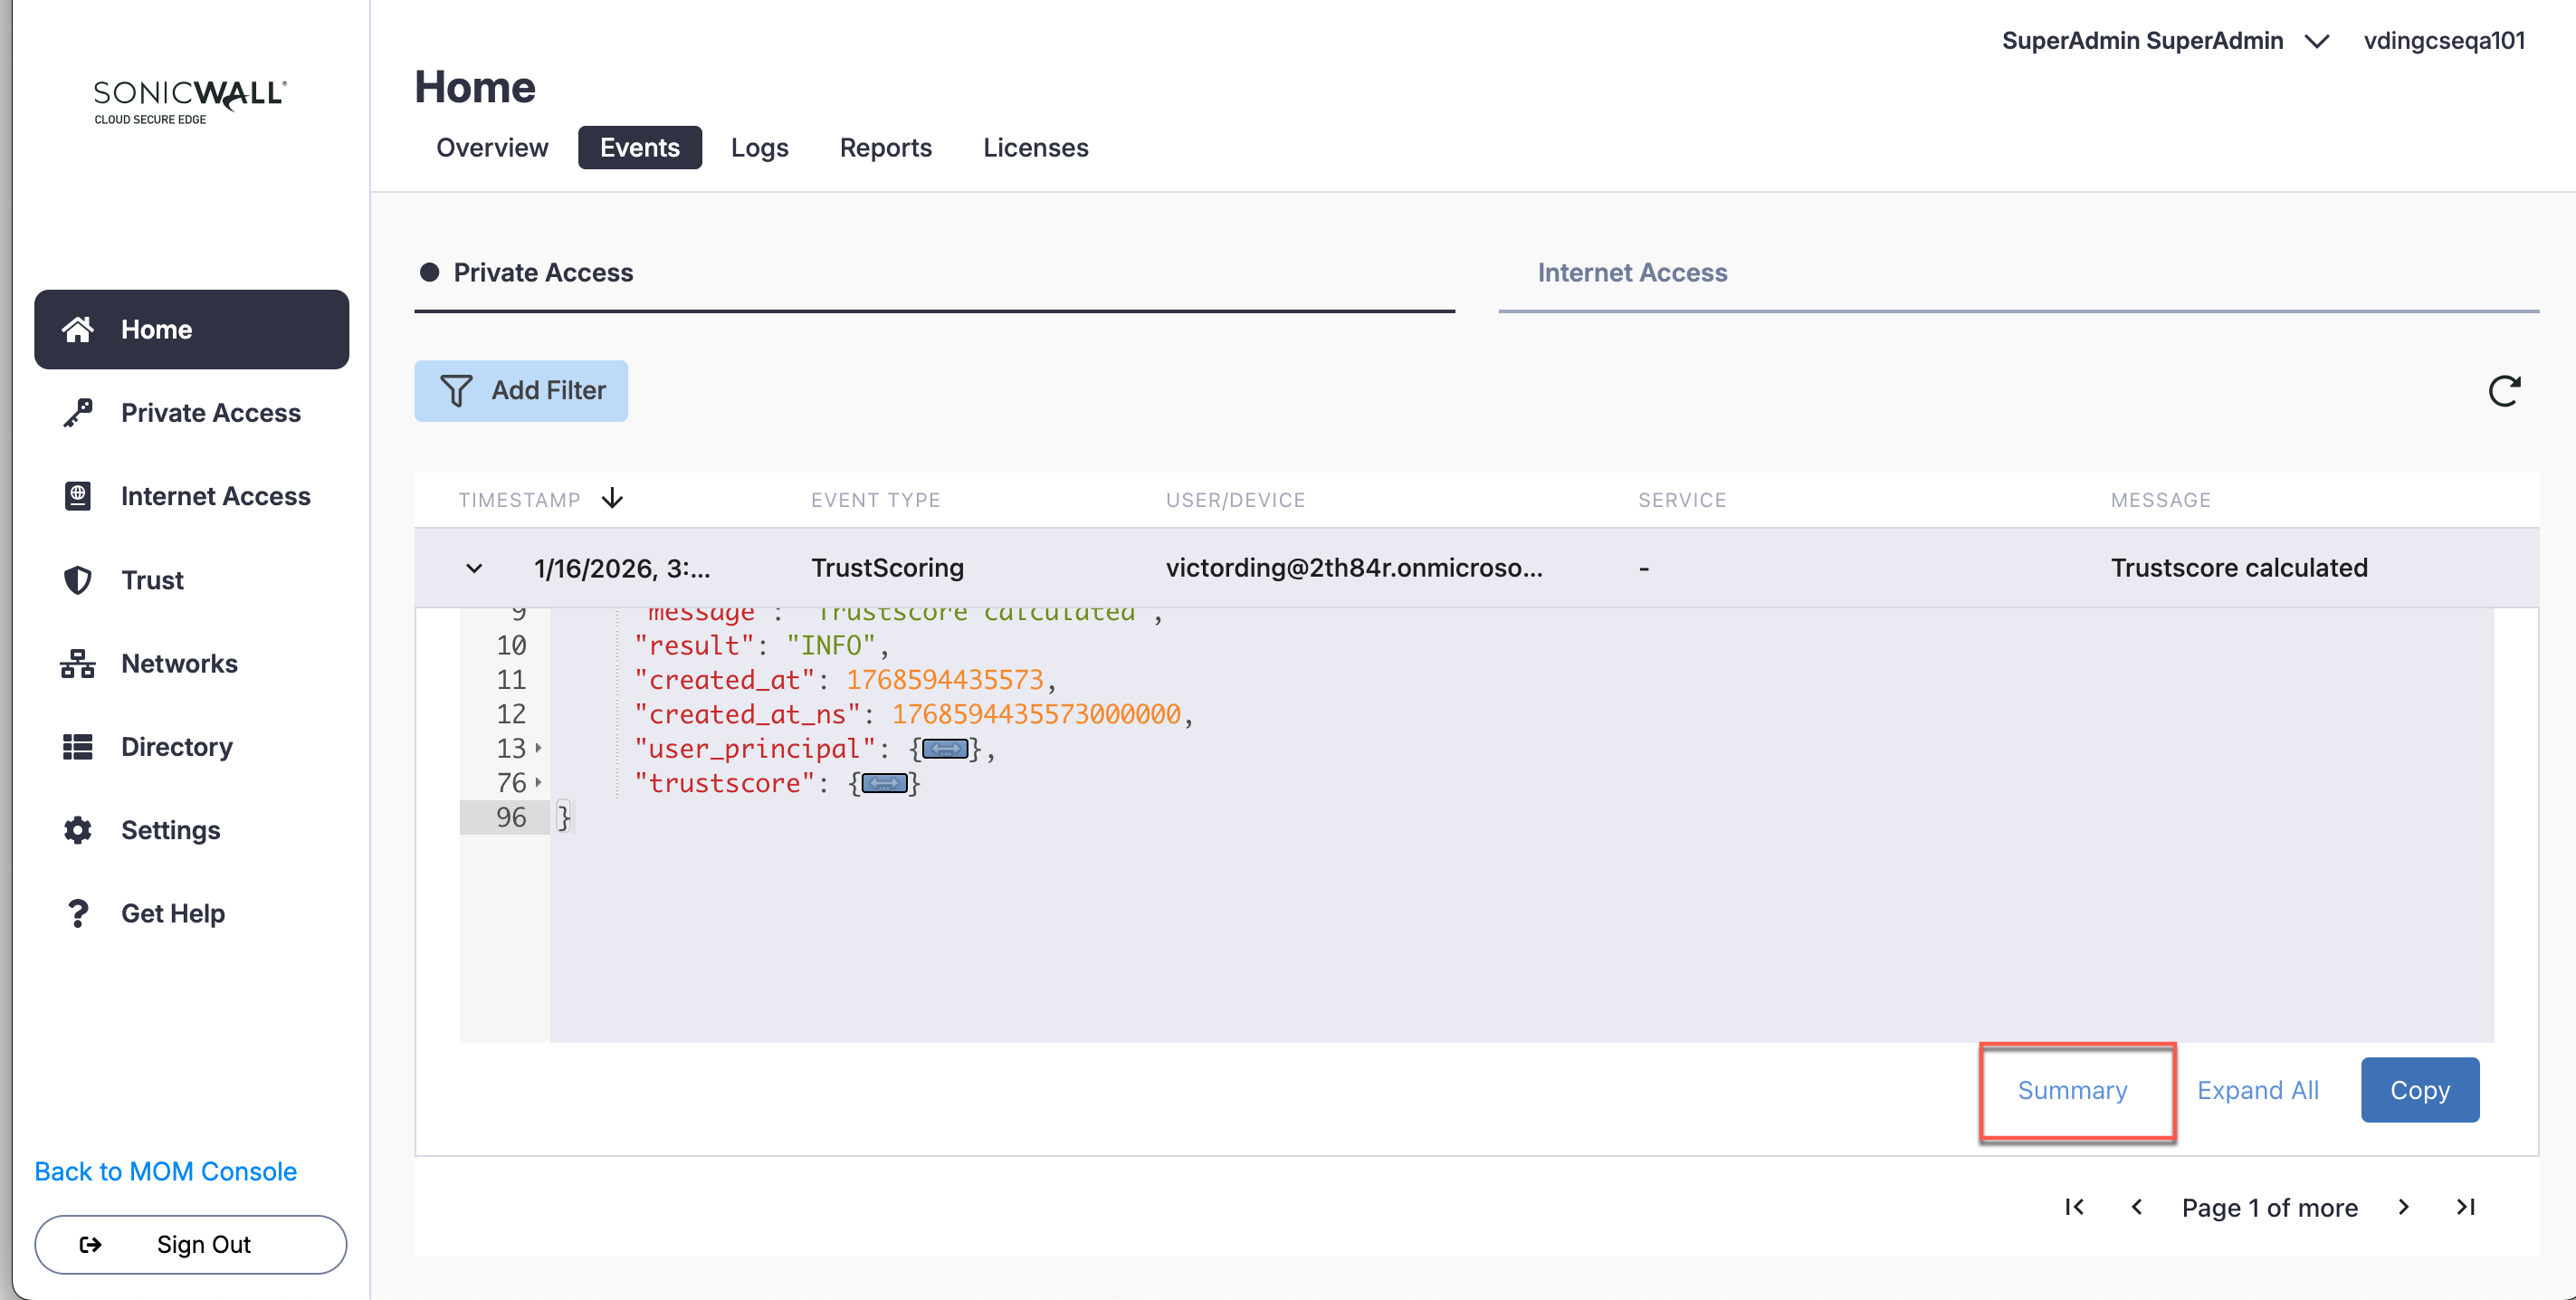The height and width of the screenshot is (1300, 2576).
Task: Go to previous page of events
Action: [2136, 1207]
